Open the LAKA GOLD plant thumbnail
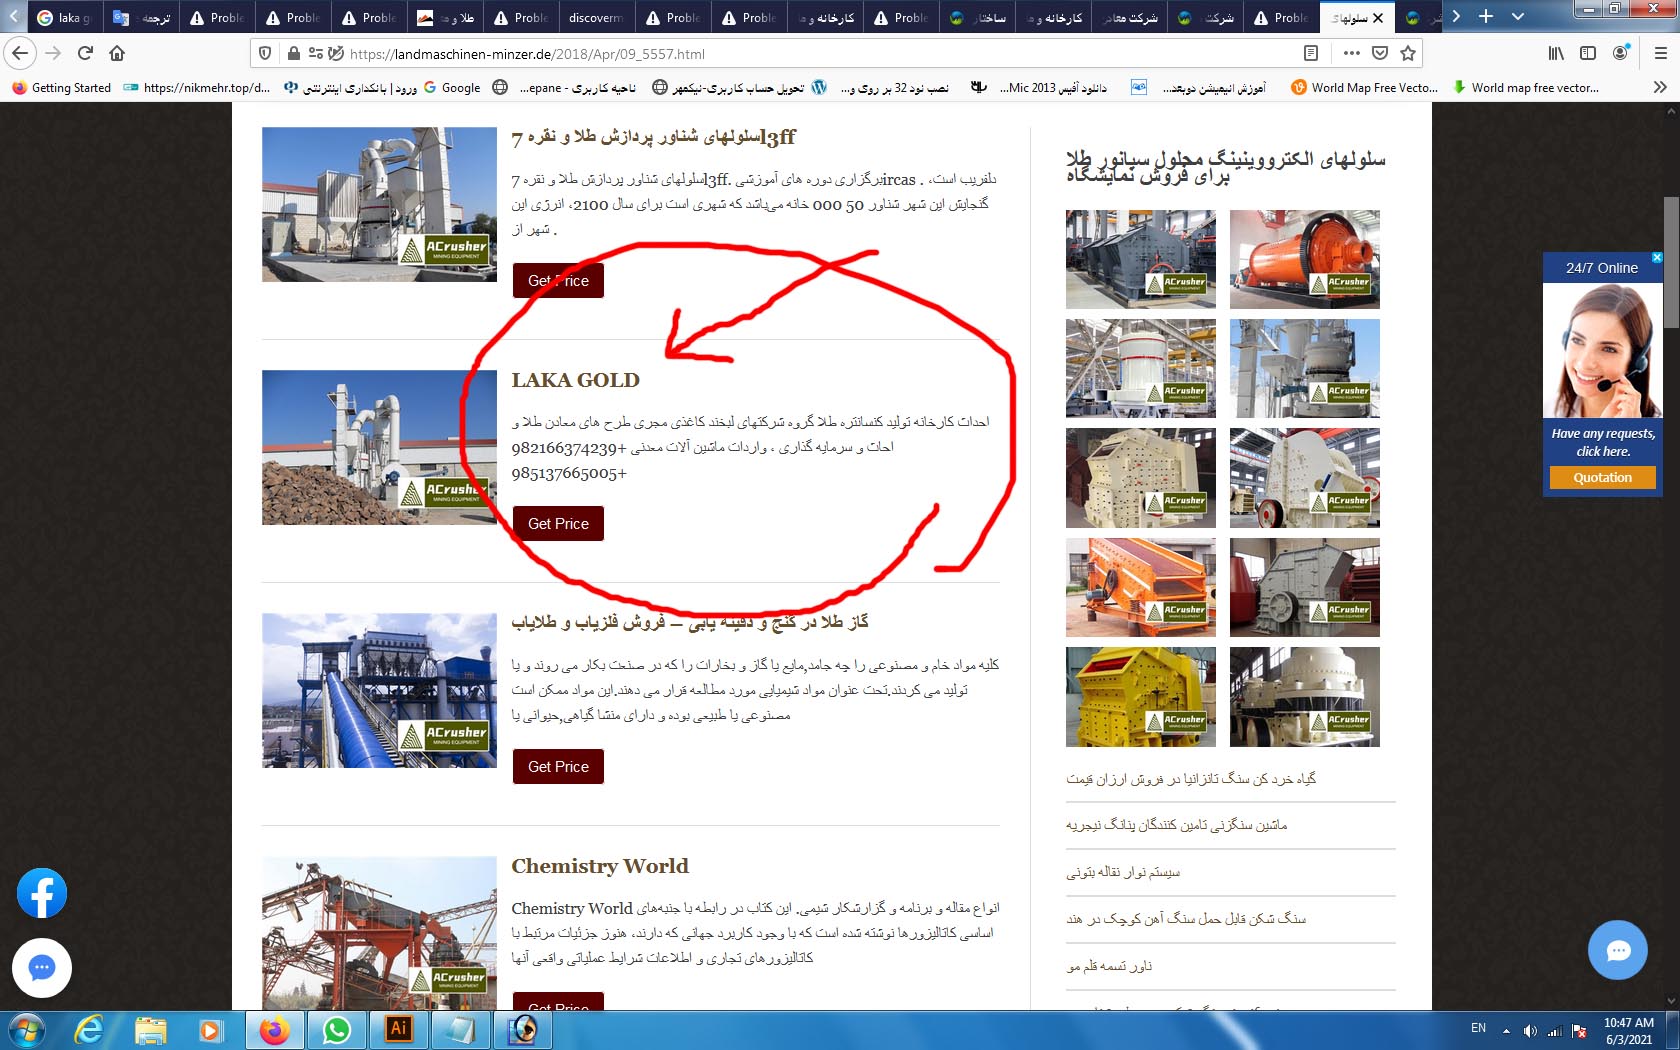The image size is (1680, 1050). [x=379, y=448]
